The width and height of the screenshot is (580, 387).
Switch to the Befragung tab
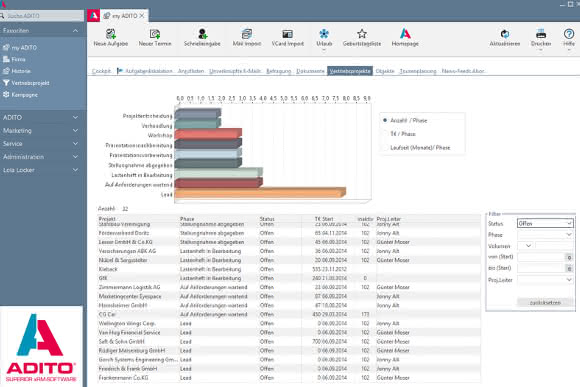[279, 71]
